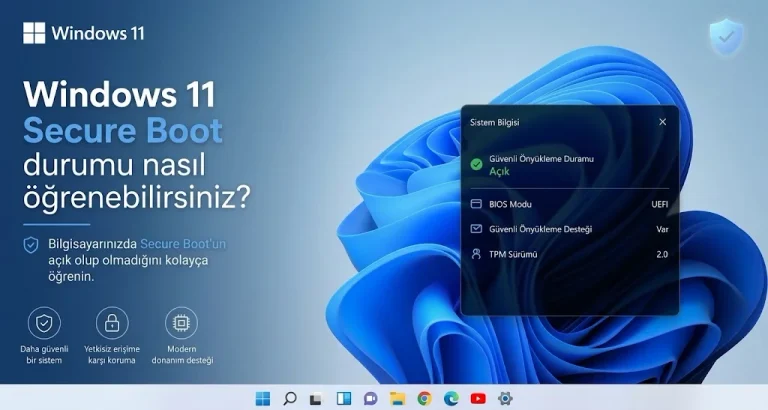The width and height of the screenshot is (768, 410).
Task: Launch Google Chrome from the taskbar
Action: click(424, 398)
